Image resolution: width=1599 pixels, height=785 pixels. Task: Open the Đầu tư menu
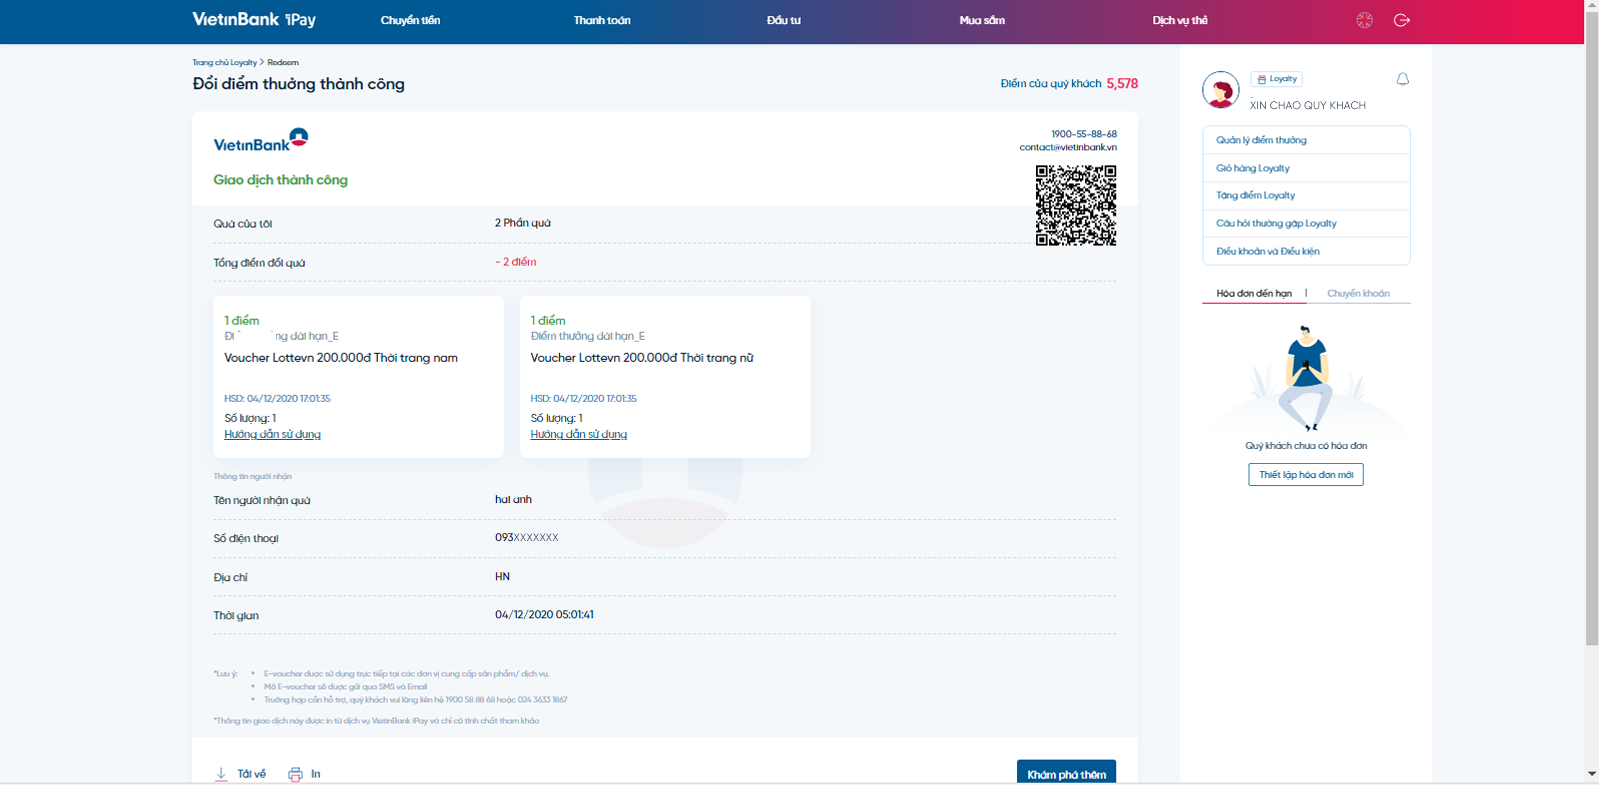coord(784,20)
